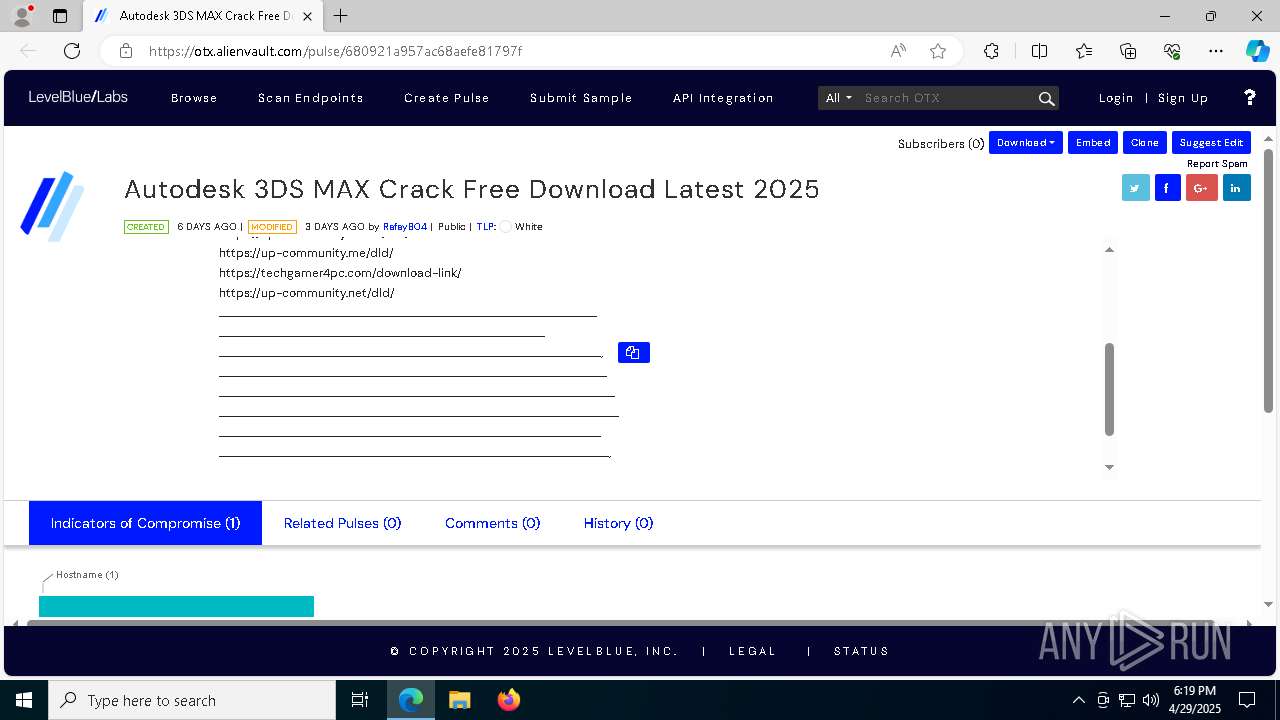Open Create Pulse menu item
1280x720 pixels.
[x=447, y=98]
